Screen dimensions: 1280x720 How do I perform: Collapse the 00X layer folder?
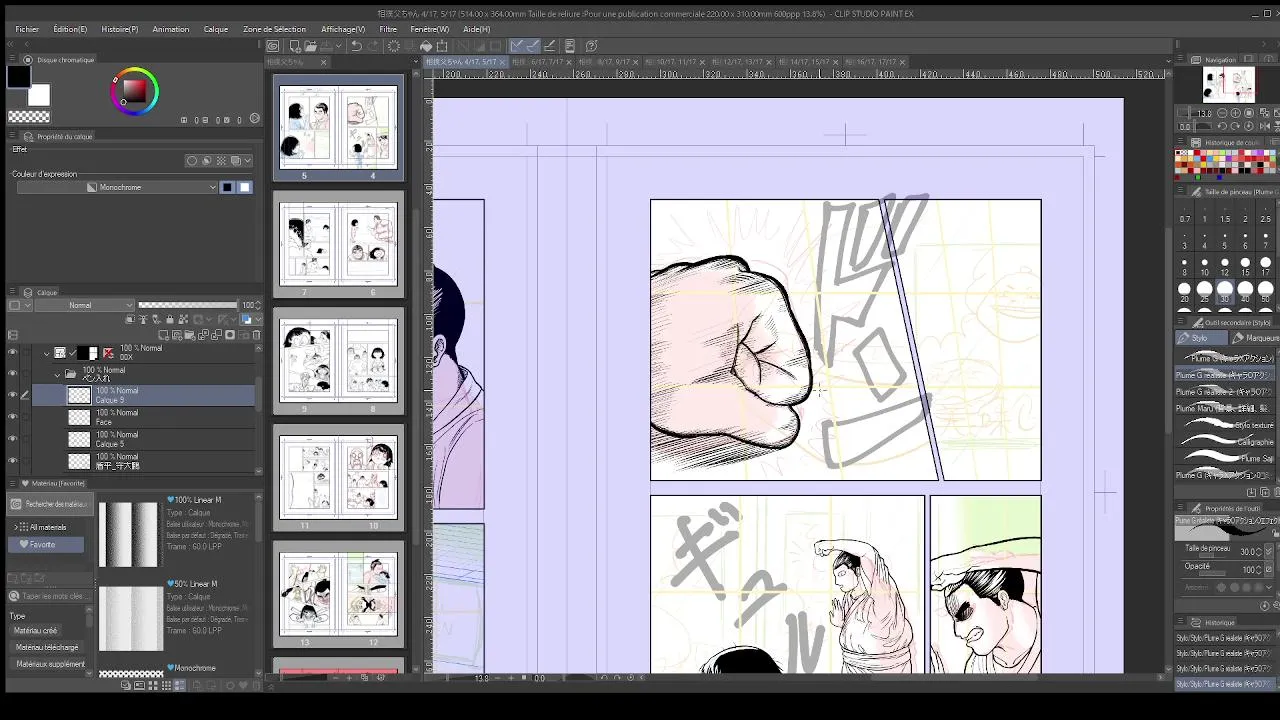pyautogui.click(x=46, y=353)
